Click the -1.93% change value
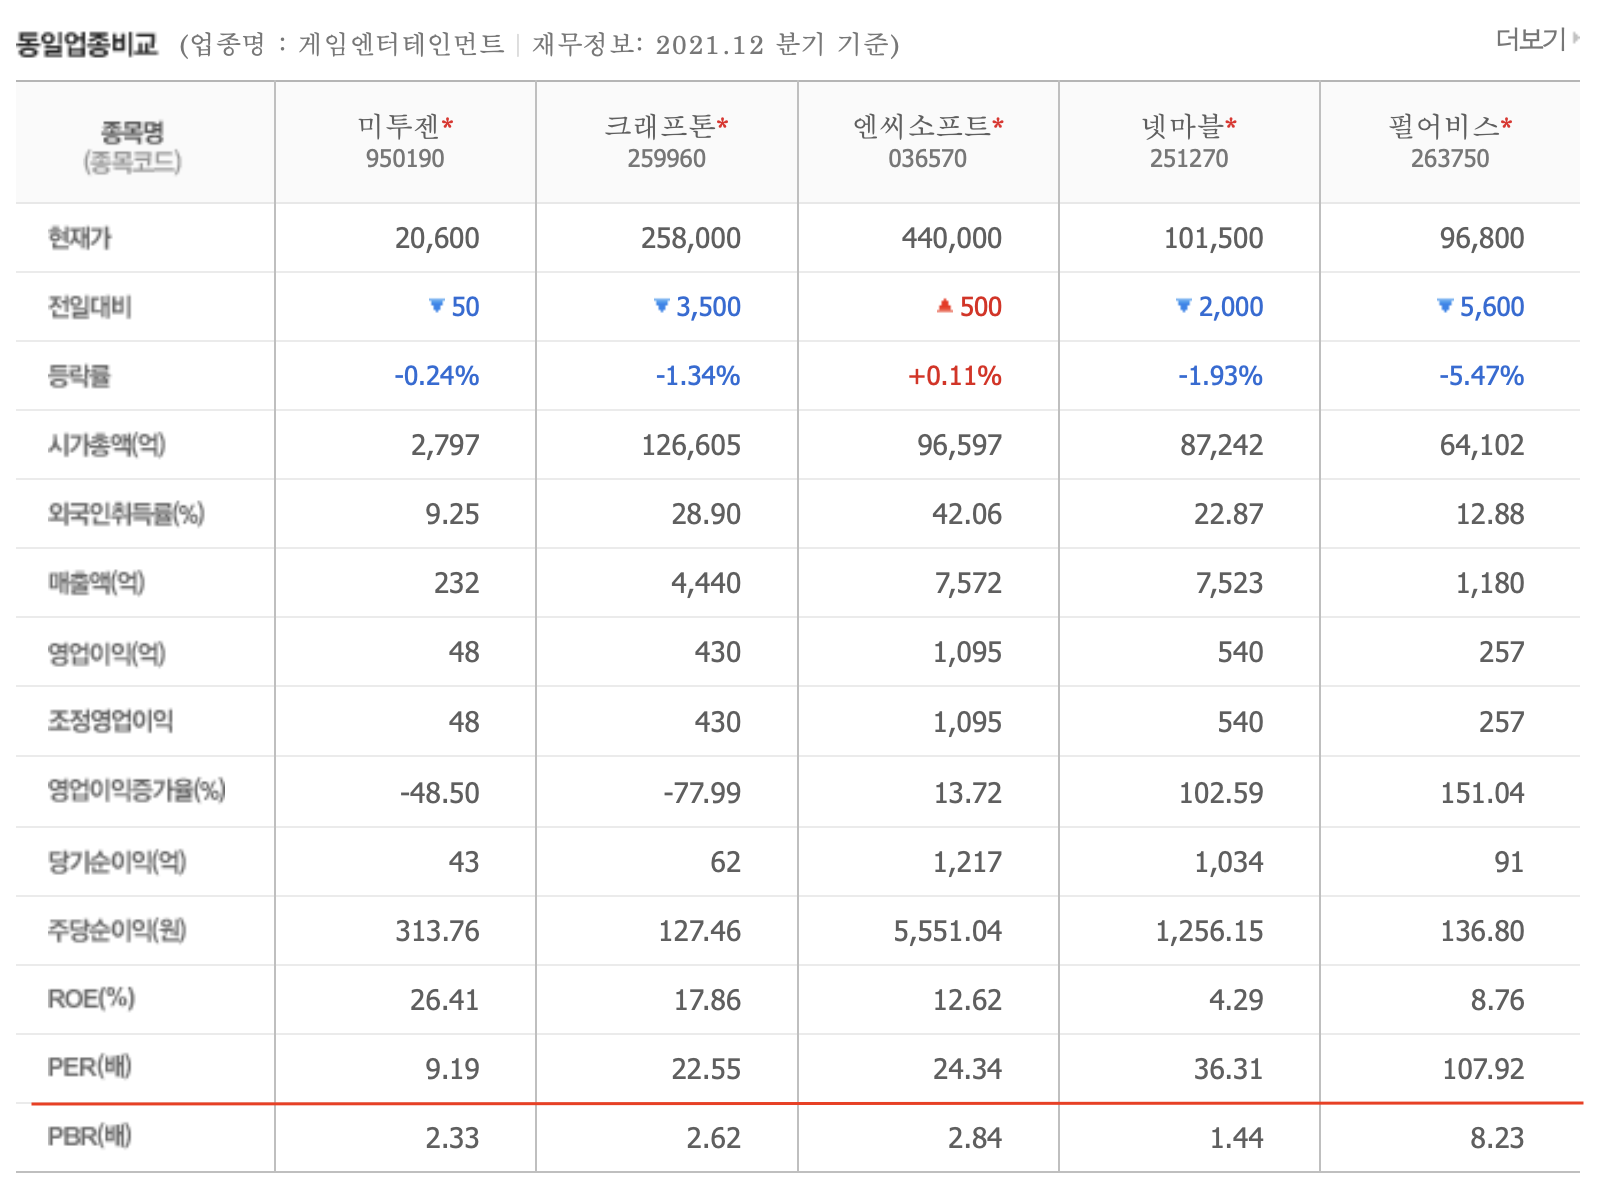Image resolution: width=1602 pixels, height=1192 pixels. click(x=1220, y=376)
